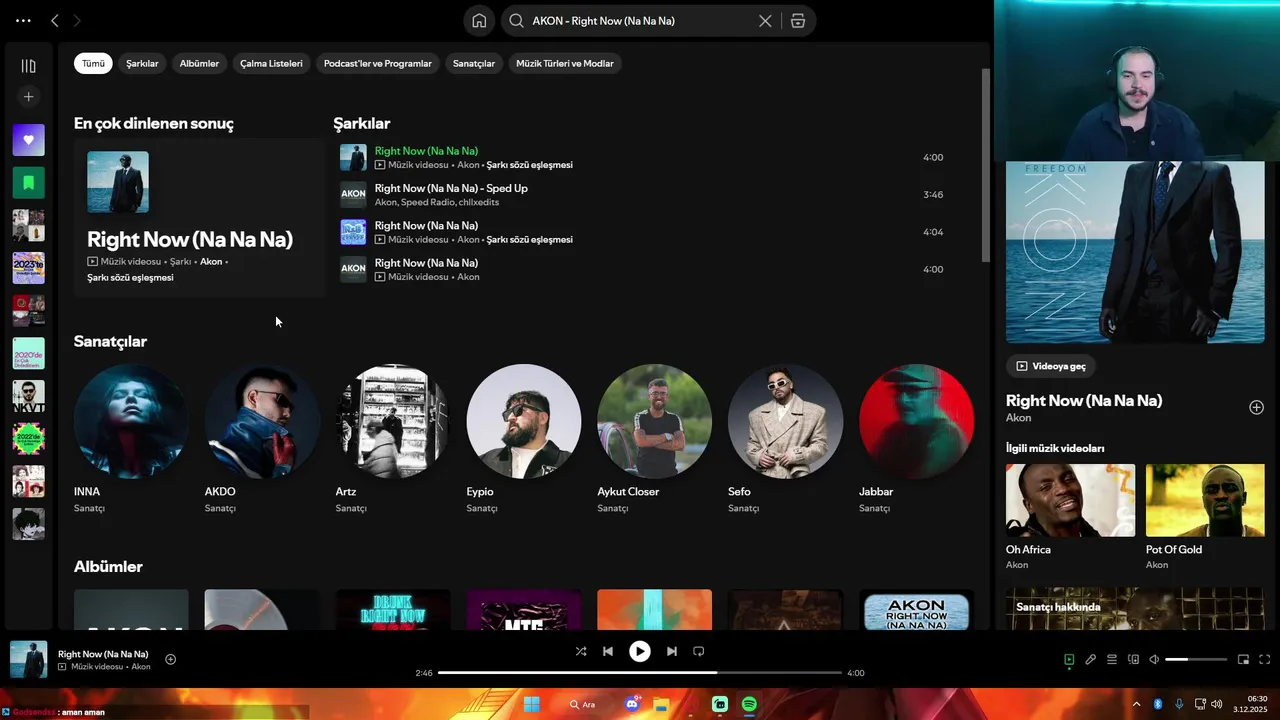Open the AKDO artist profile
This screenshot has height=720, width=1280.
coord(262,439)
